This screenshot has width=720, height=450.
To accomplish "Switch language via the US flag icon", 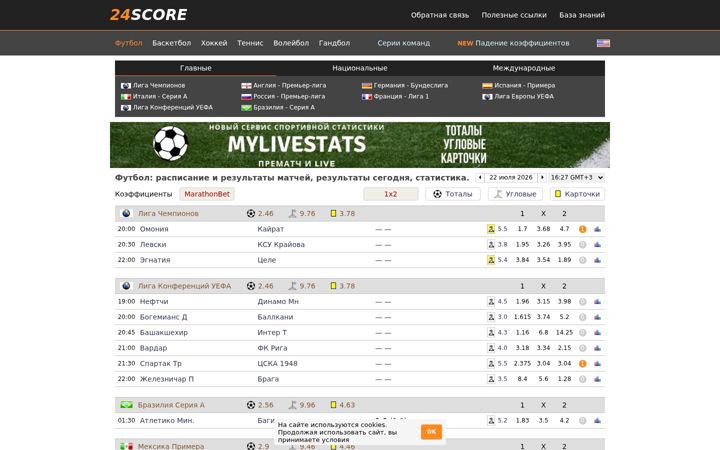I will tap(603, 43).
